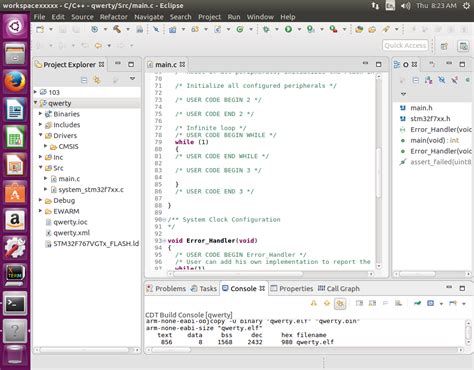Open the Window menu
Viewport: 474px width, 370px height.
coord(260,17)
